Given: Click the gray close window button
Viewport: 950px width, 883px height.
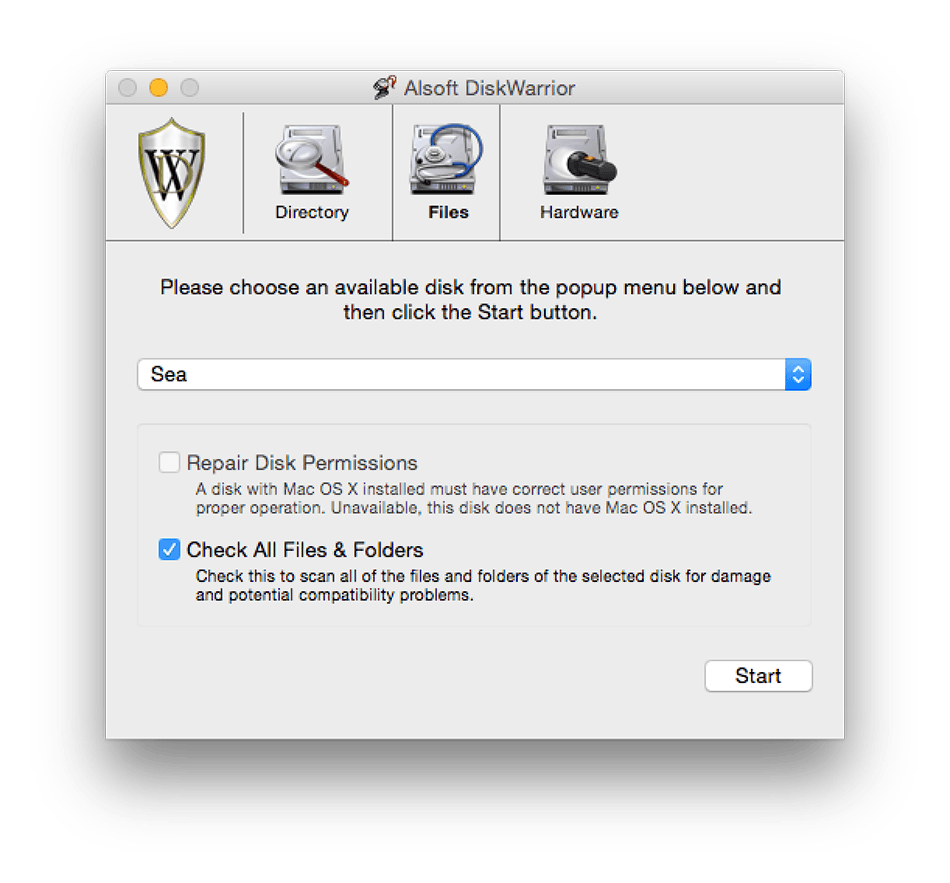Looking at the screenshot, I should coord(127,88).
